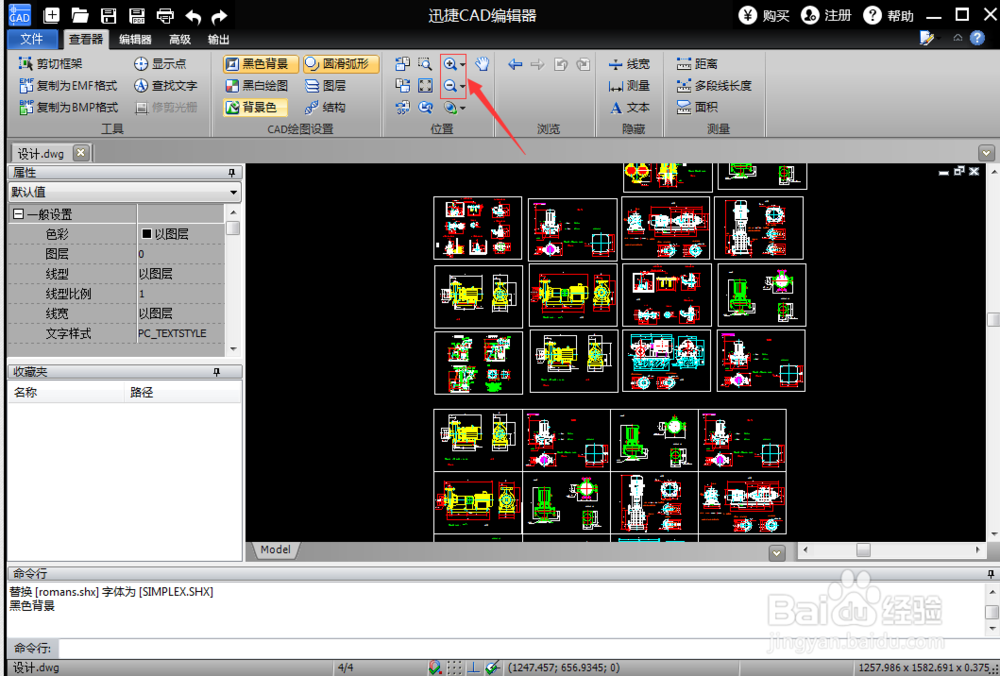Open the globe view dropdown arrow
Image resolution: width=1000 pixels, height=676 pixels.
(462, 108)
